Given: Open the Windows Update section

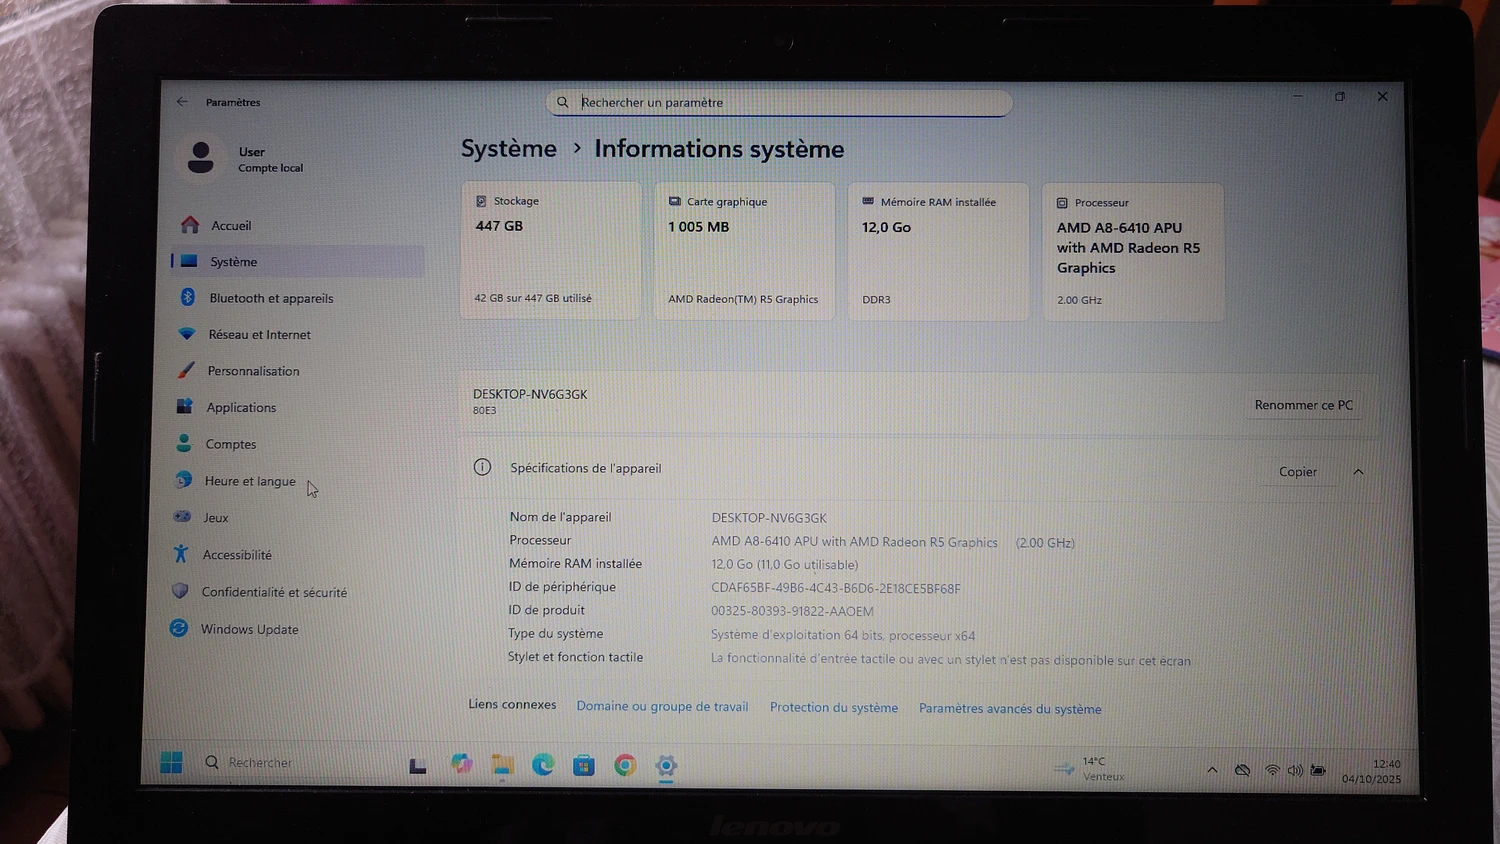Looking at the screenshot, I should [x=249, y=629].
